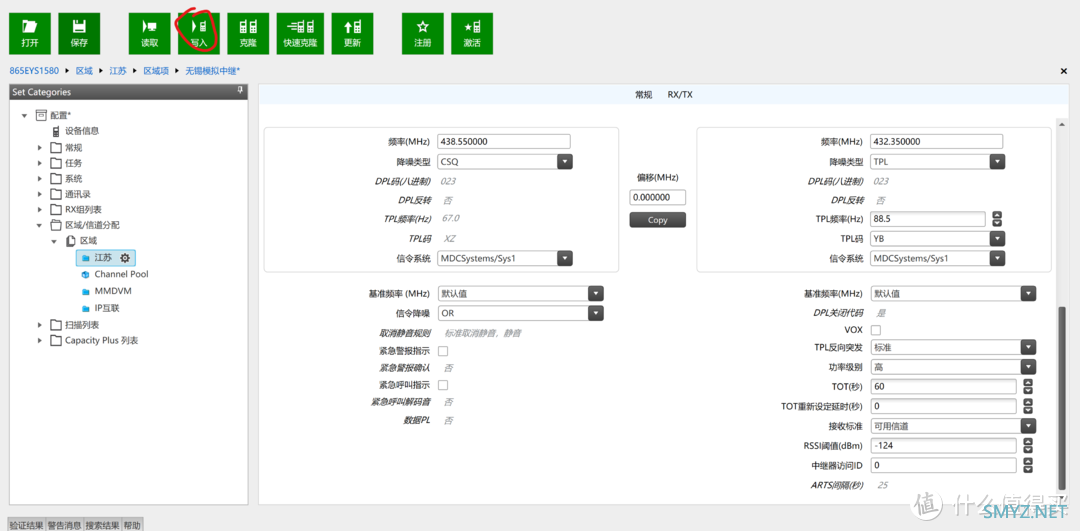The width and height of the screenshot is (1080, 531).
Task: Collapse the 区域/信道分配 folder
Action: click(40, 225)
